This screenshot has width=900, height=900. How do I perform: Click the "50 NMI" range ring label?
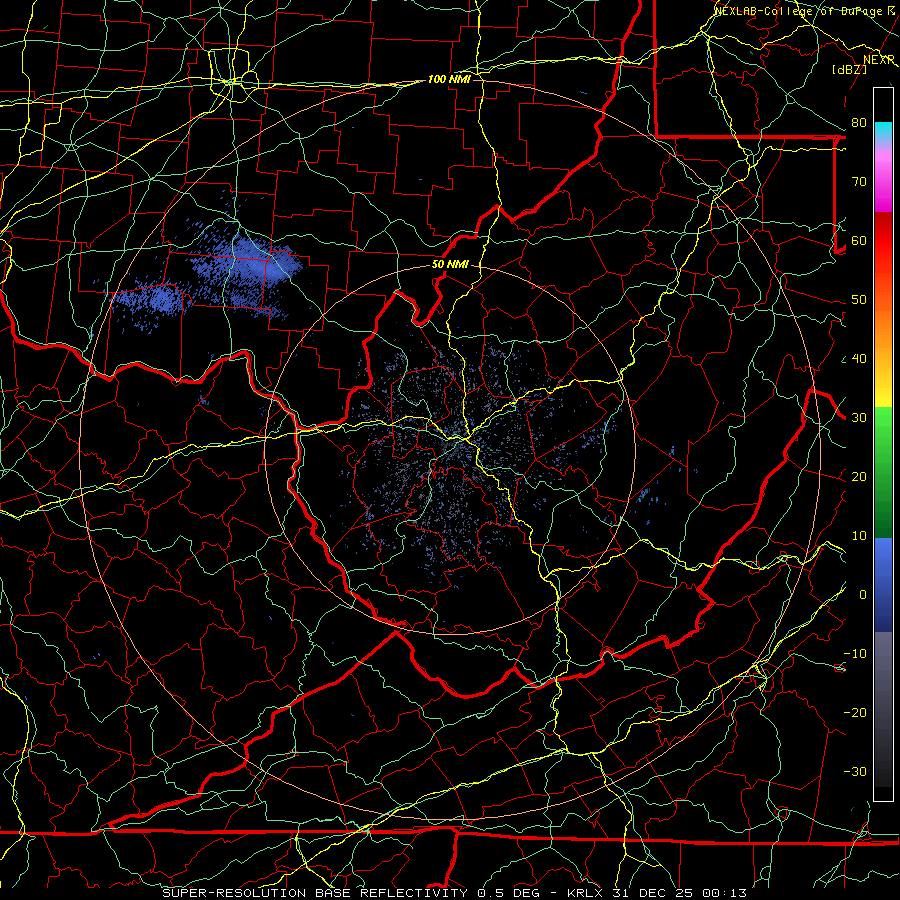[450, 265]
